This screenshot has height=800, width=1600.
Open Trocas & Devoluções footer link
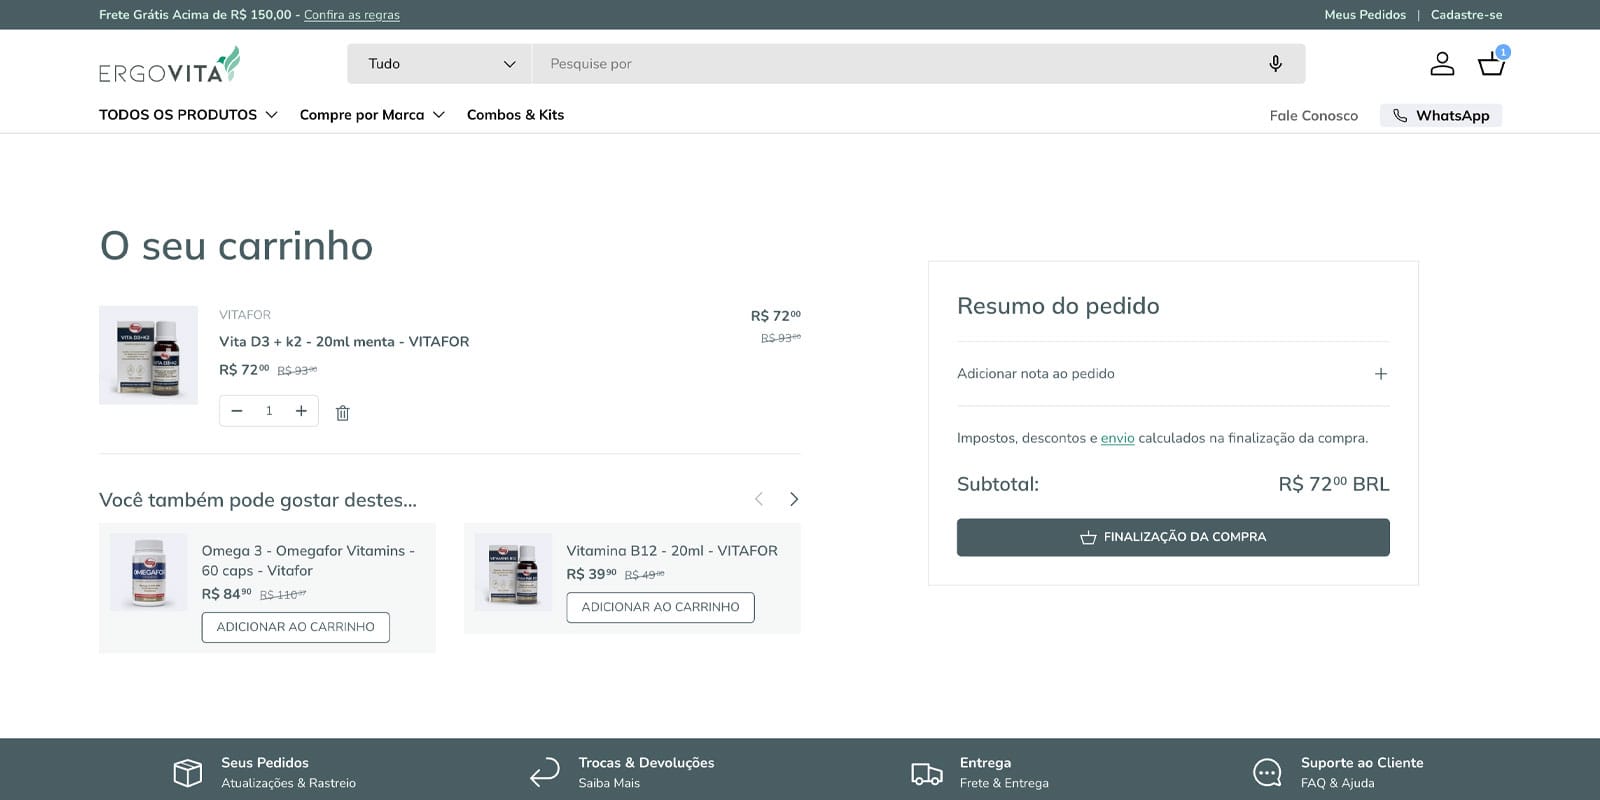point(646,763)
